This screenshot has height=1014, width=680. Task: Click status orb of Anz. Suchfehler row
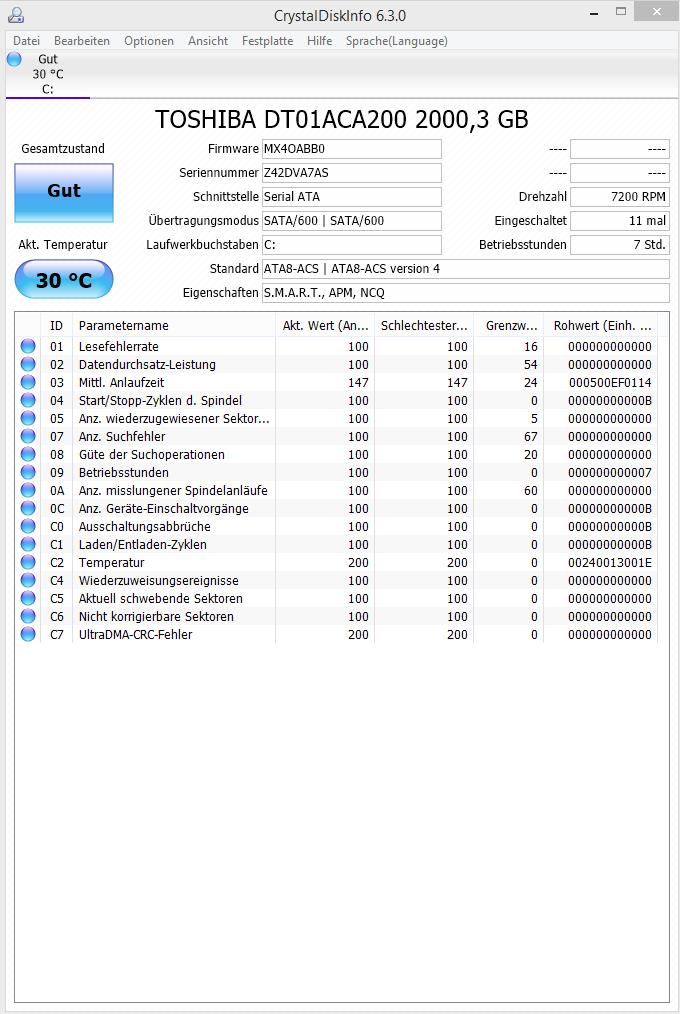(28, 437)
